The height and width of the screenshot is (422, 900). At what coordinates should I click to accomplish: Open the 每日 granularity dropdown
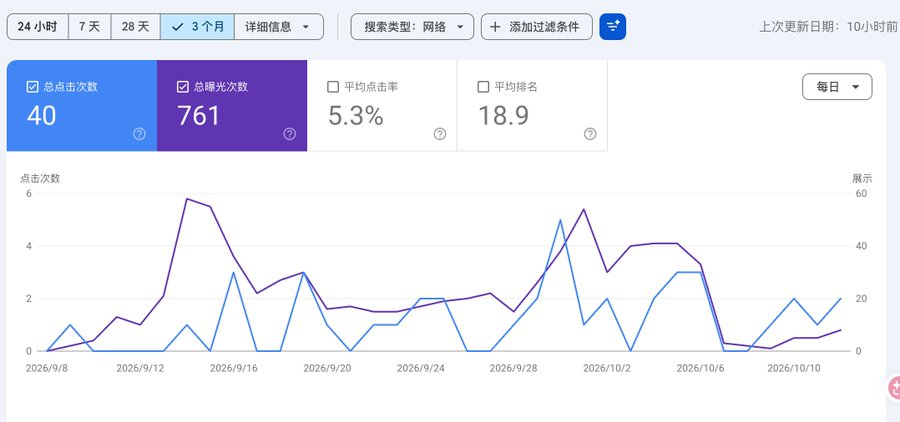point(837,87)
